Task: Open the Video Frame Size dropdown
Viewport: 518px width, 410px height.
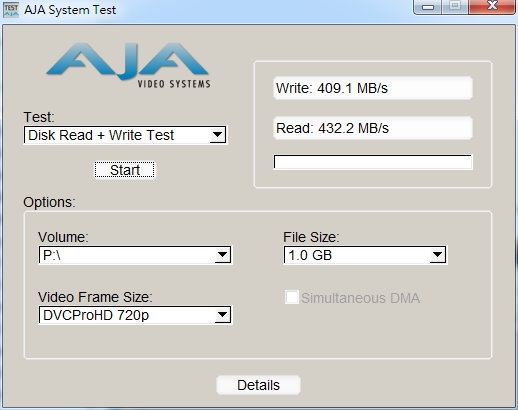Action: (x=135, y=315)
